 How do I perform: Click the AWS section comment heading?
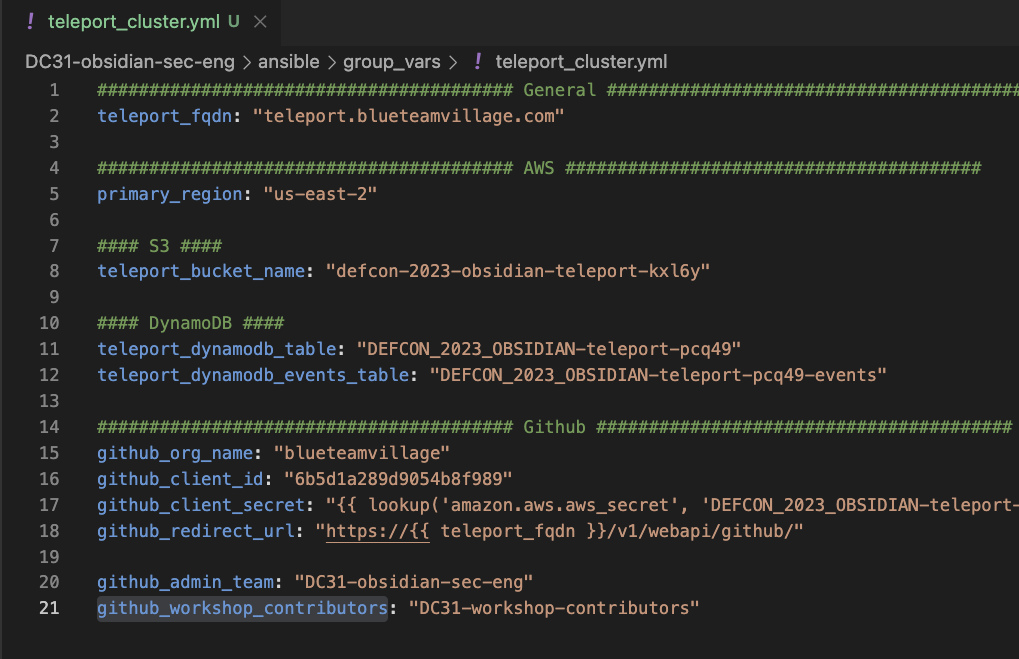pyautogui.click(x=539, y=168)
